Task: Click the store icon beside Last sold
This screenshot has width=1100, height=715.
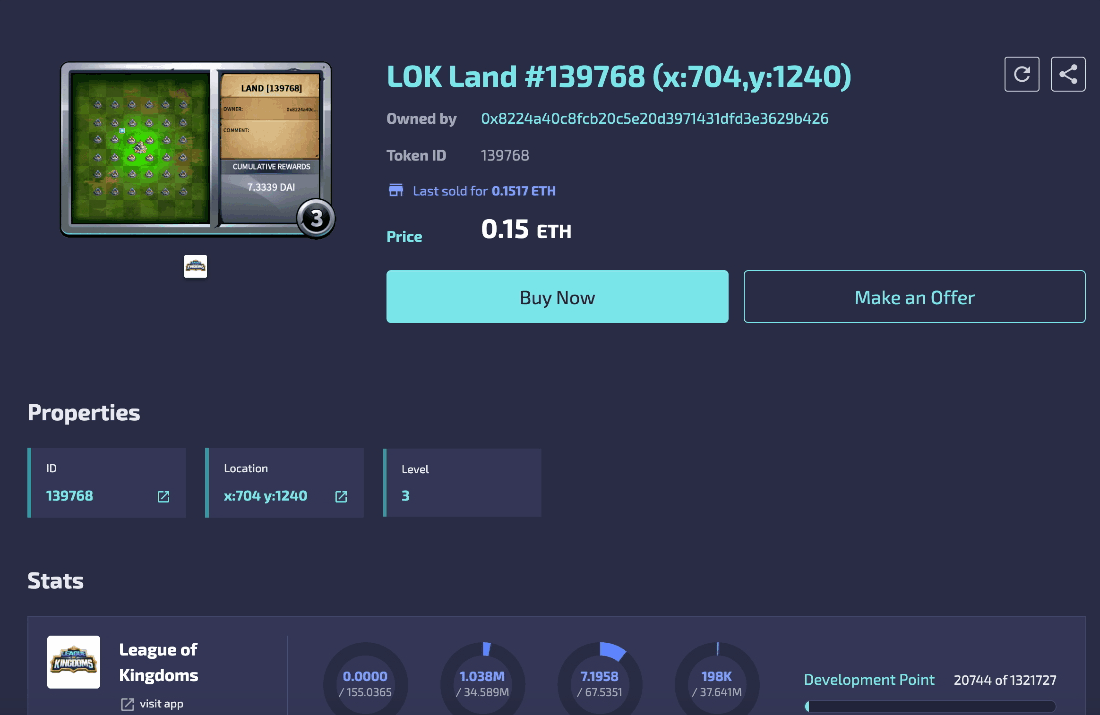Action: pos(396,190)
